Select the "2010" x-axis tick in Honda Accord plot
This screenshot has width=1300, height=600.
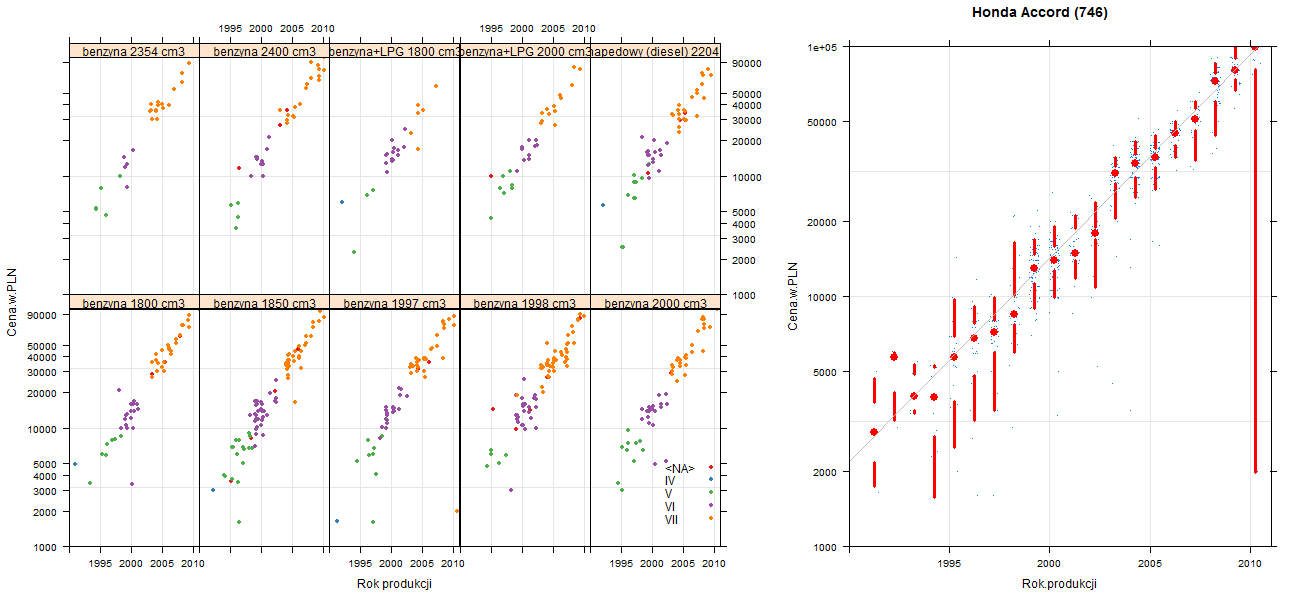tap(1250, 563)
